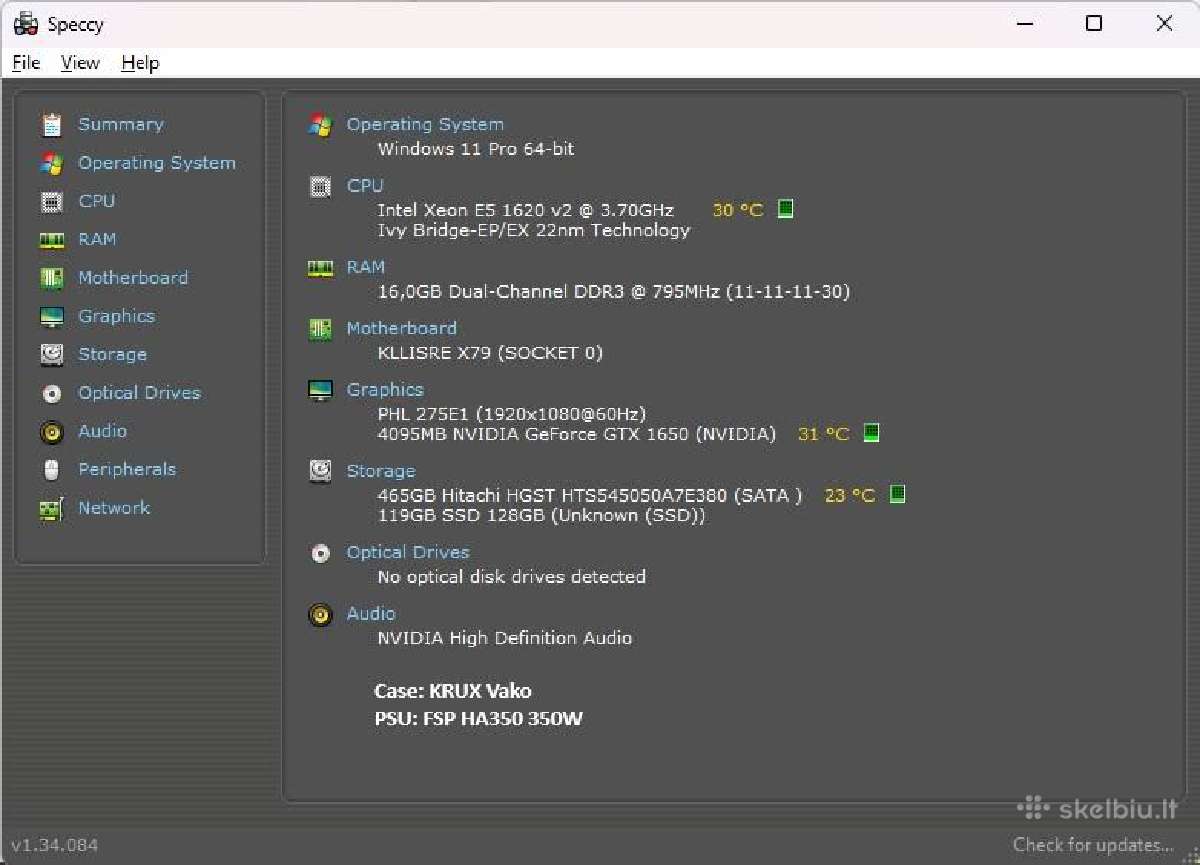
Task: View the Graphics section from sidebar
Action: click(117, 317)
